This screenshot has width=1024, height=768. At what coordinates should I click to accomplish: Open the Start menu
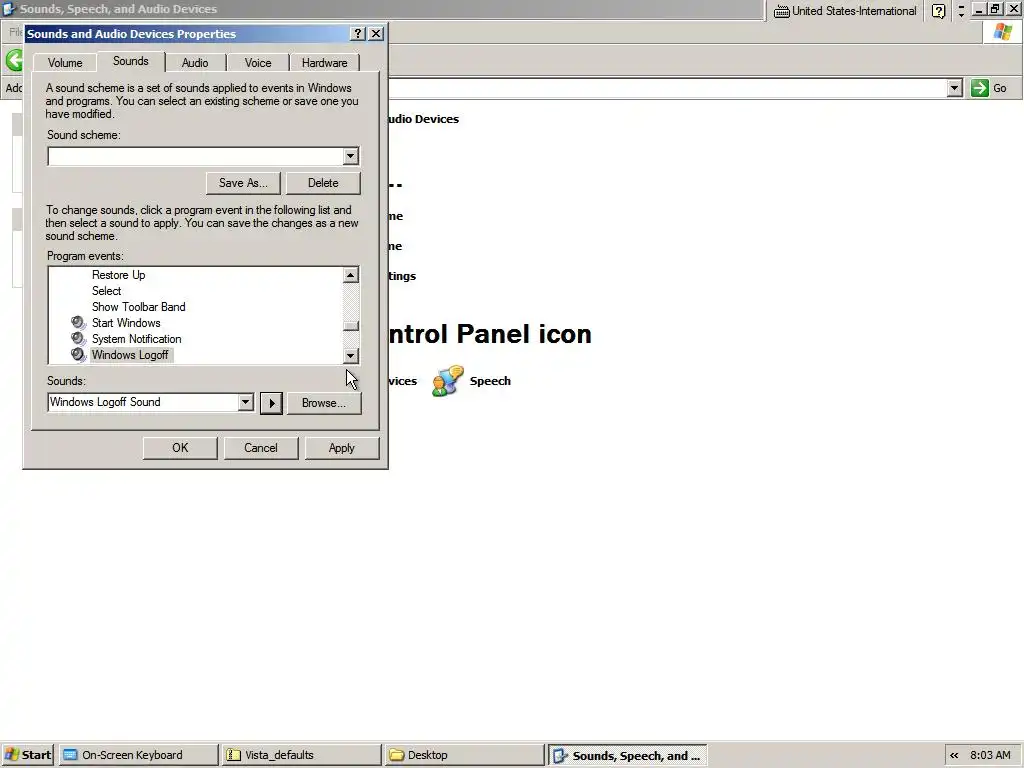[x=27, y=755]
